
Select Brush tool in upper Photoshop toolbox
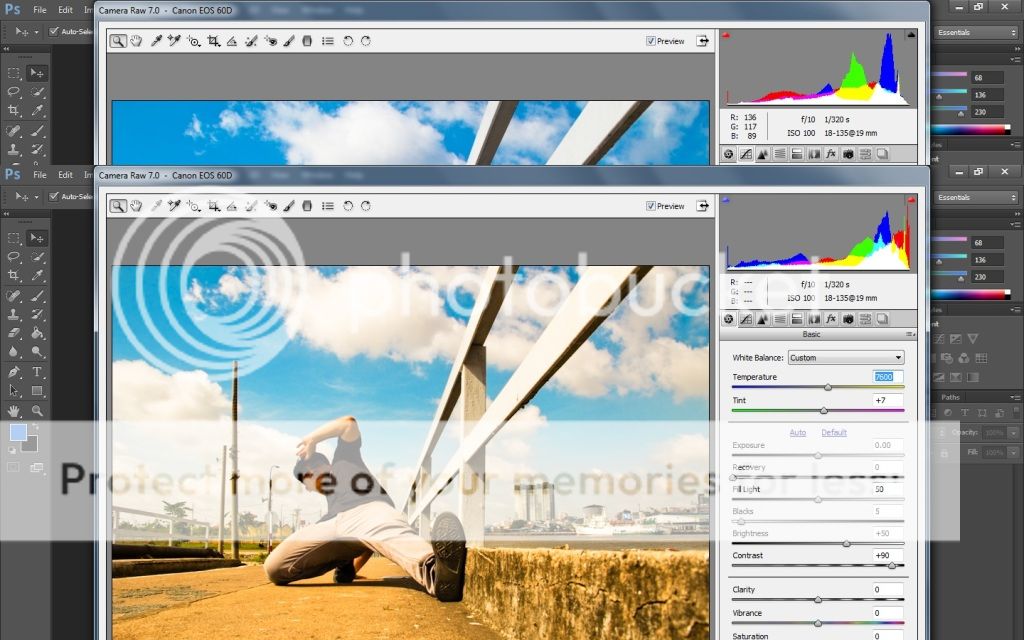tap(37, 131)
